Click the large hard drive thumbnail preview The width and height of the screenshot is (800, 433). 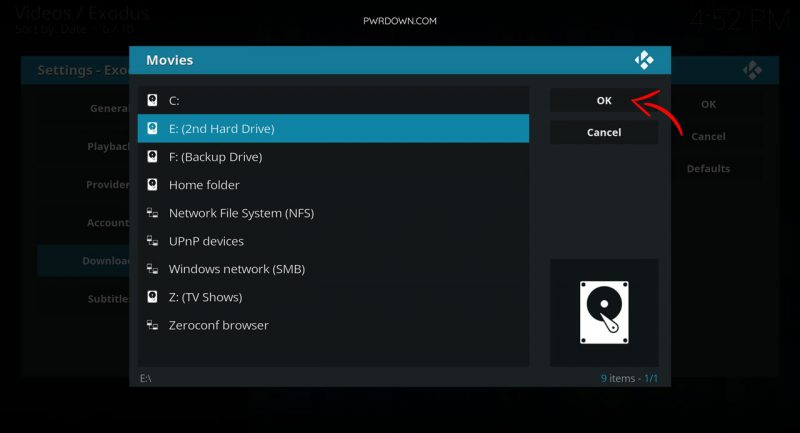click(x=604, y=312)
